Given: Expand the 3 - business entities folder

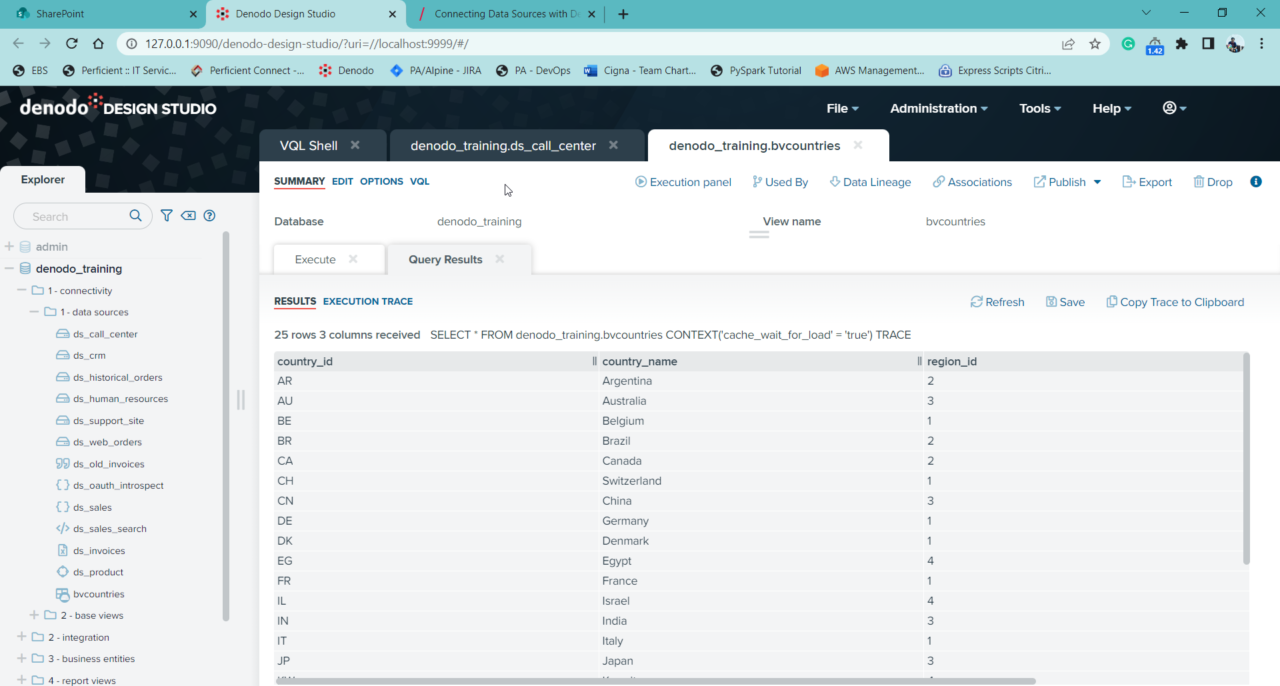Looking at the screenshot, I should [x=22, y=659].
